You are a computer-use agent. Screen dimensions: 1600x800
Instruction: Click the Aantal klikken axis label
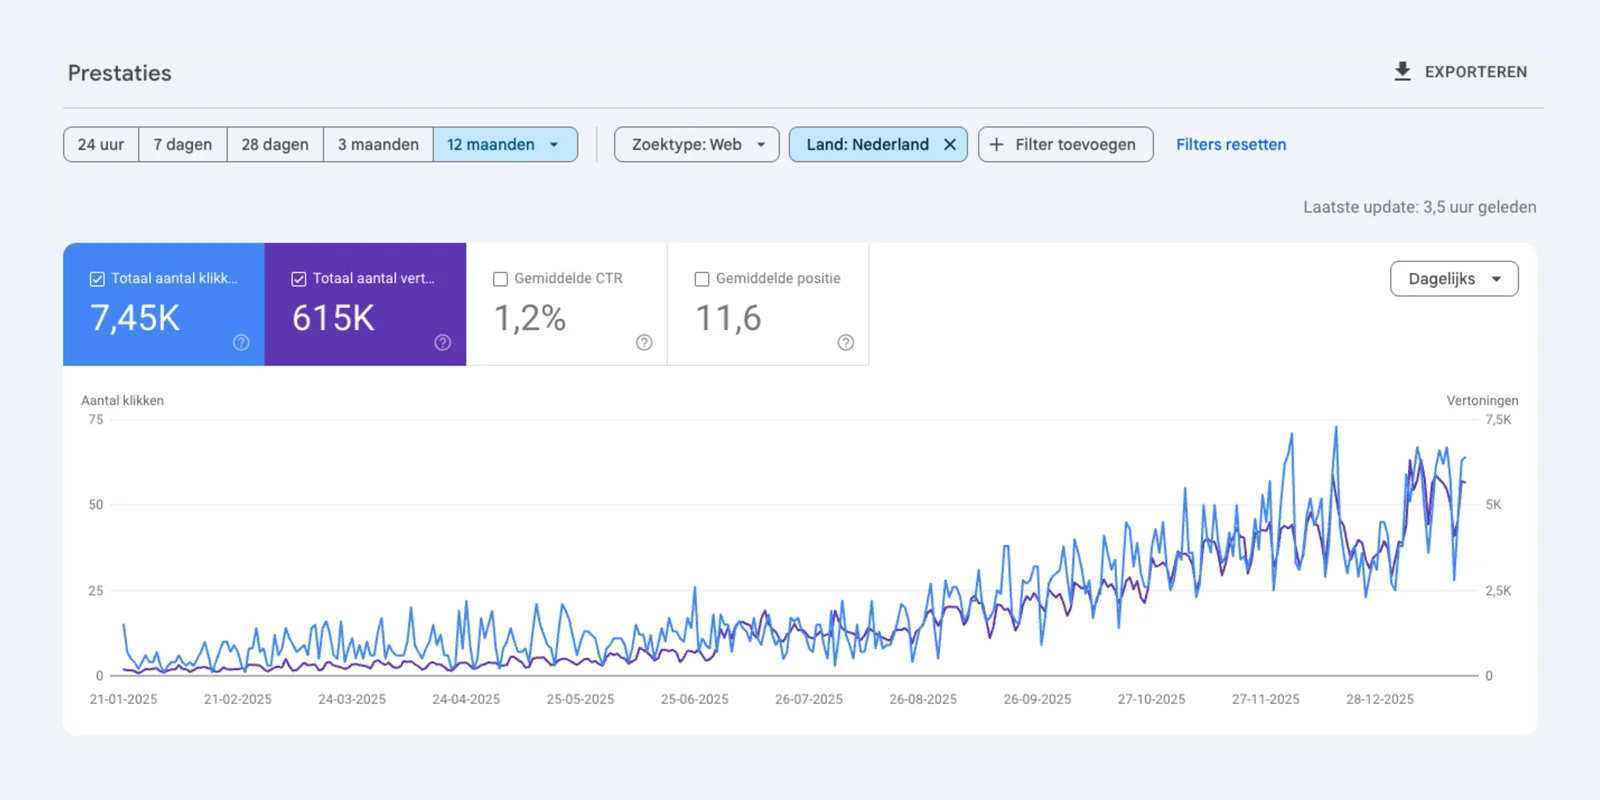click(122, 401)
